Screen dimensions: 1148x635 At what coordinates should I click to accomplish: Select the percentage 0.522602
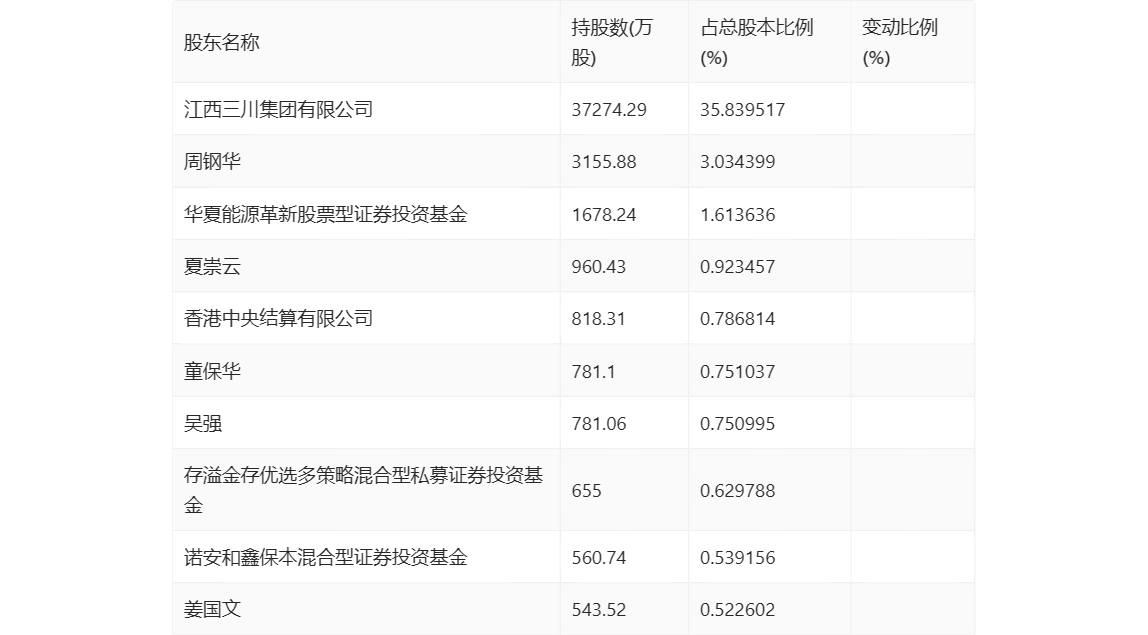pyautogui.click(x=737, y=609)
